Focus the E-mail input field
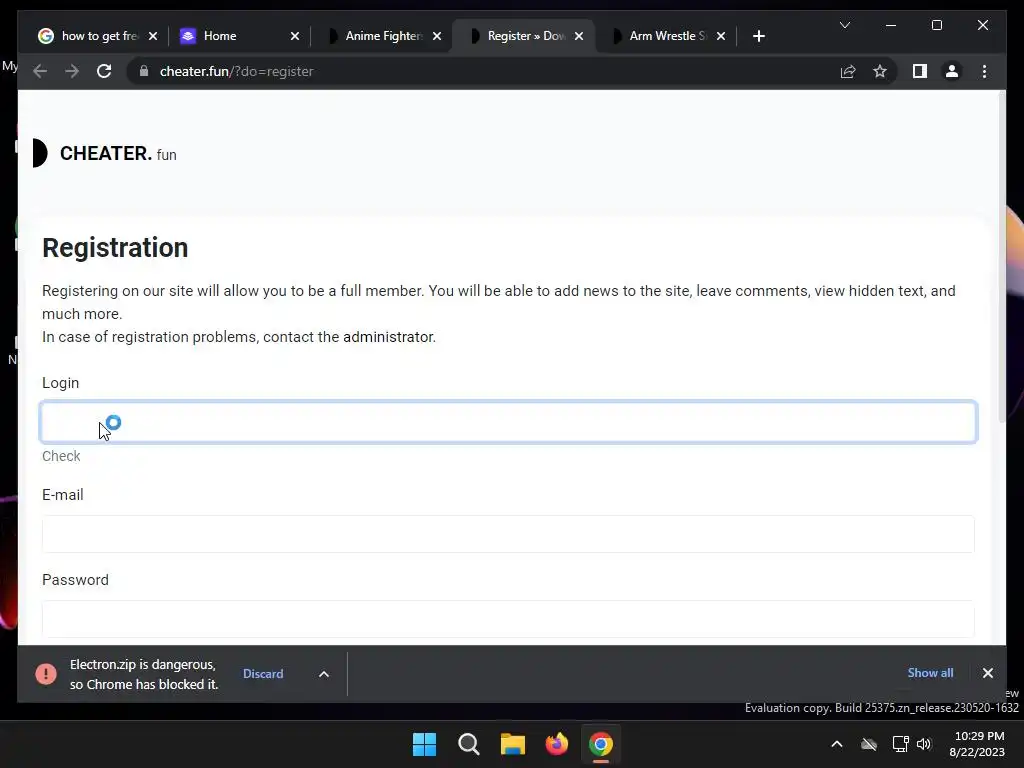 coord(508,534)
